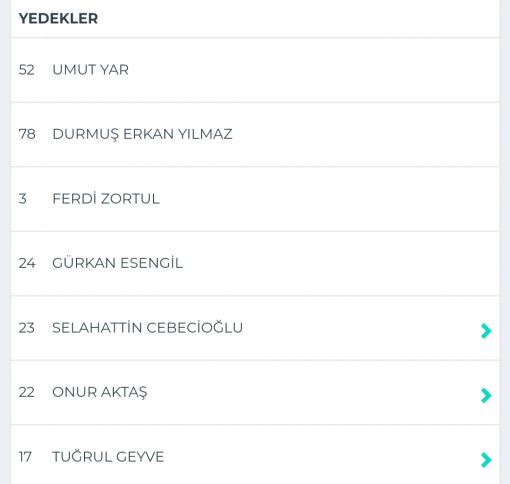Screen dimensions: 510x484
Task: Open the chevron next to Selahattin Cebecioğlu
Action: pyautogui.click(x=486, y=331)
